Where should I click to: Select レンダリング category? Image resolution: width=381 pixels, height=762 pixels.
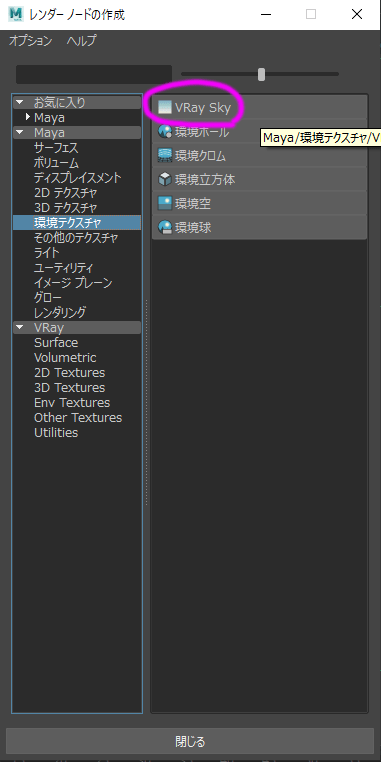tap(60, 312)
